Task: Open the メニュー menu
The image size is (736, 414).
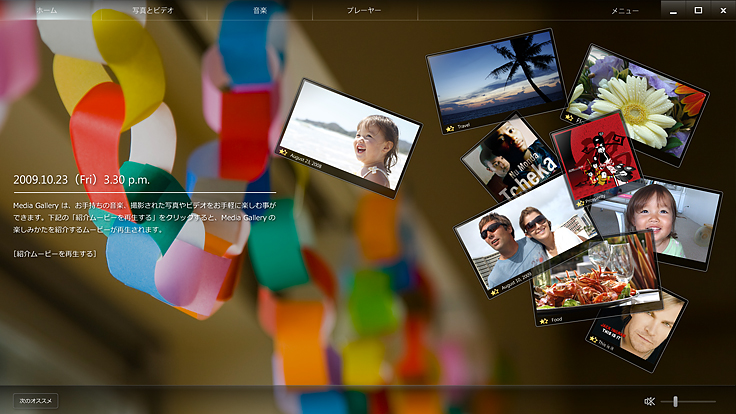Action: point(625,10)
